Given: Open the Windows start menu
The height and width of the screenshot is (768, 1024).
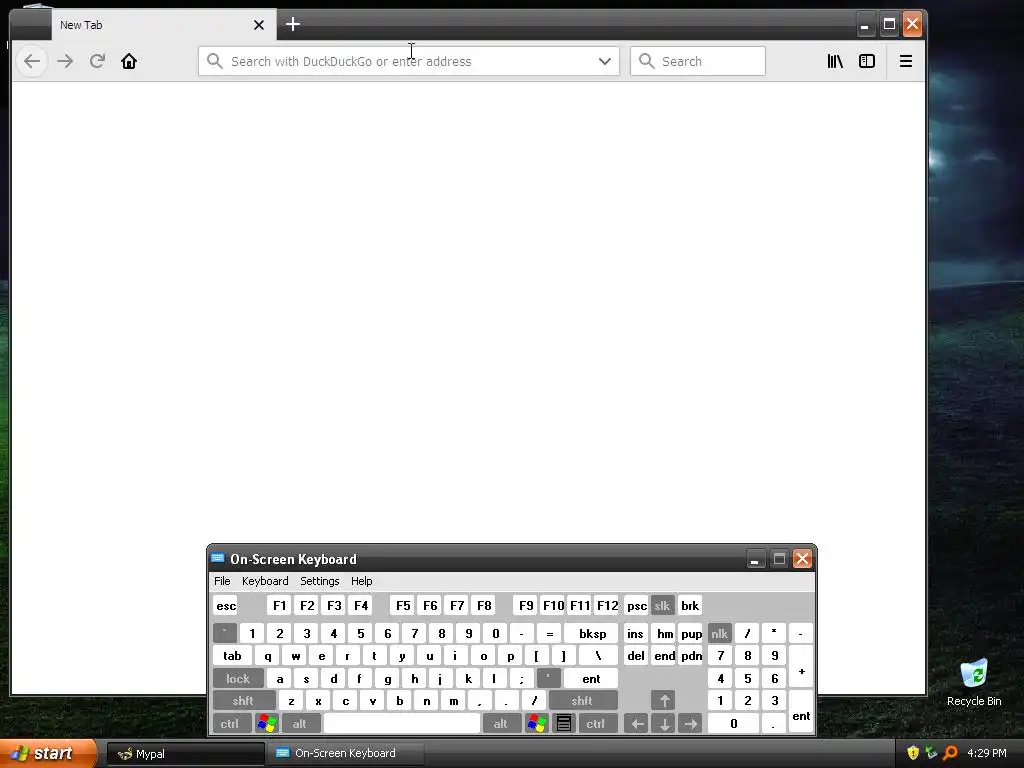Looking at the screenshot, I should 48,753.
